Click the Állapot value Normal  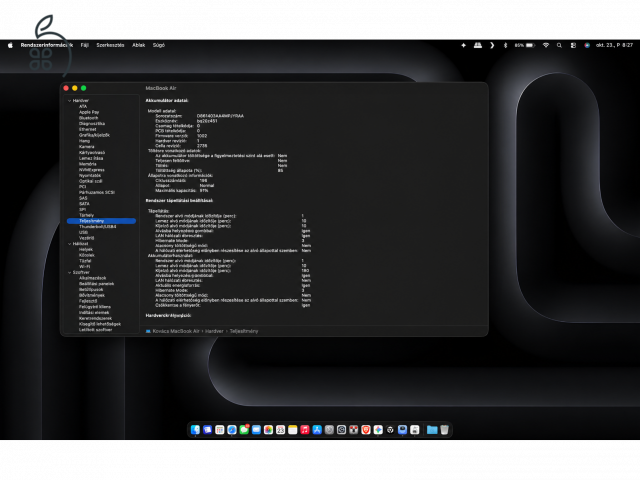(207, 185)
